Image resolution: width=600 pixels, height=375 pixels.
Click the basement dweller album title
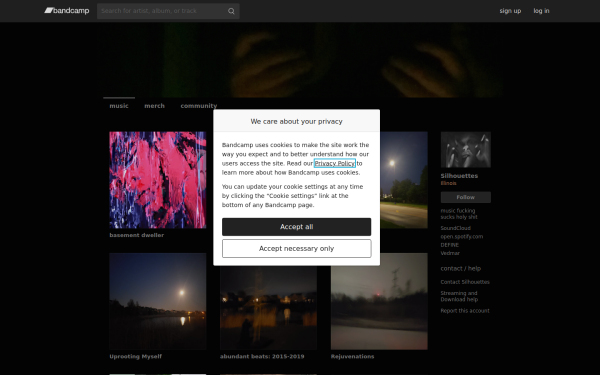(x=137, y=235)
